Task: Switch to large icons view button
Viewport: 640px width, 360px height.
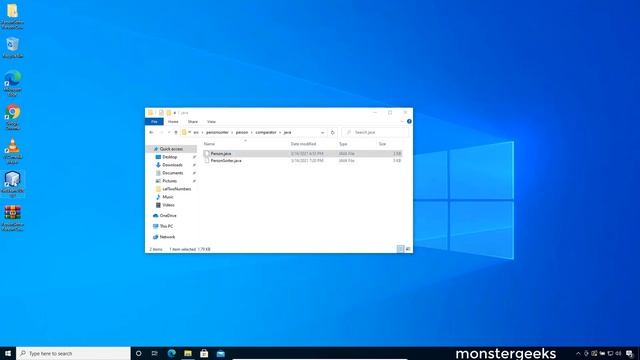Action: 408,249
